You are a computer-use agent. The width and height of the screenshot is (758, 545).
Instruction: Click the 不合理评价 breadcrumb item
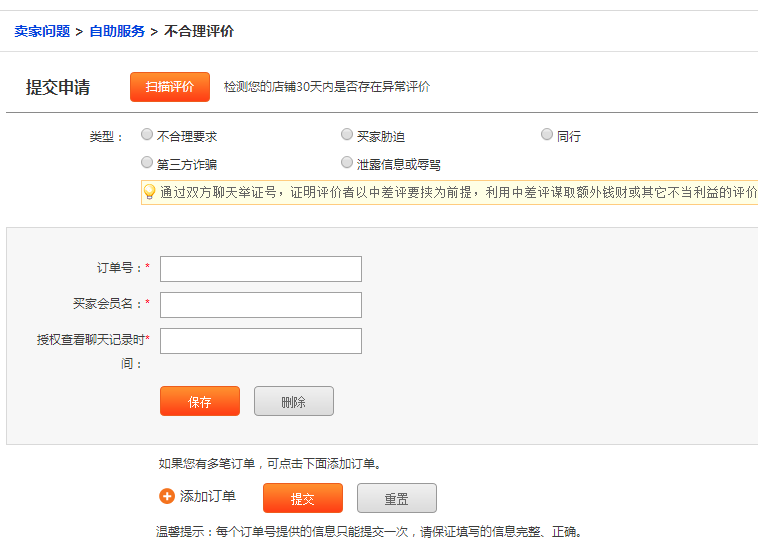199,31
